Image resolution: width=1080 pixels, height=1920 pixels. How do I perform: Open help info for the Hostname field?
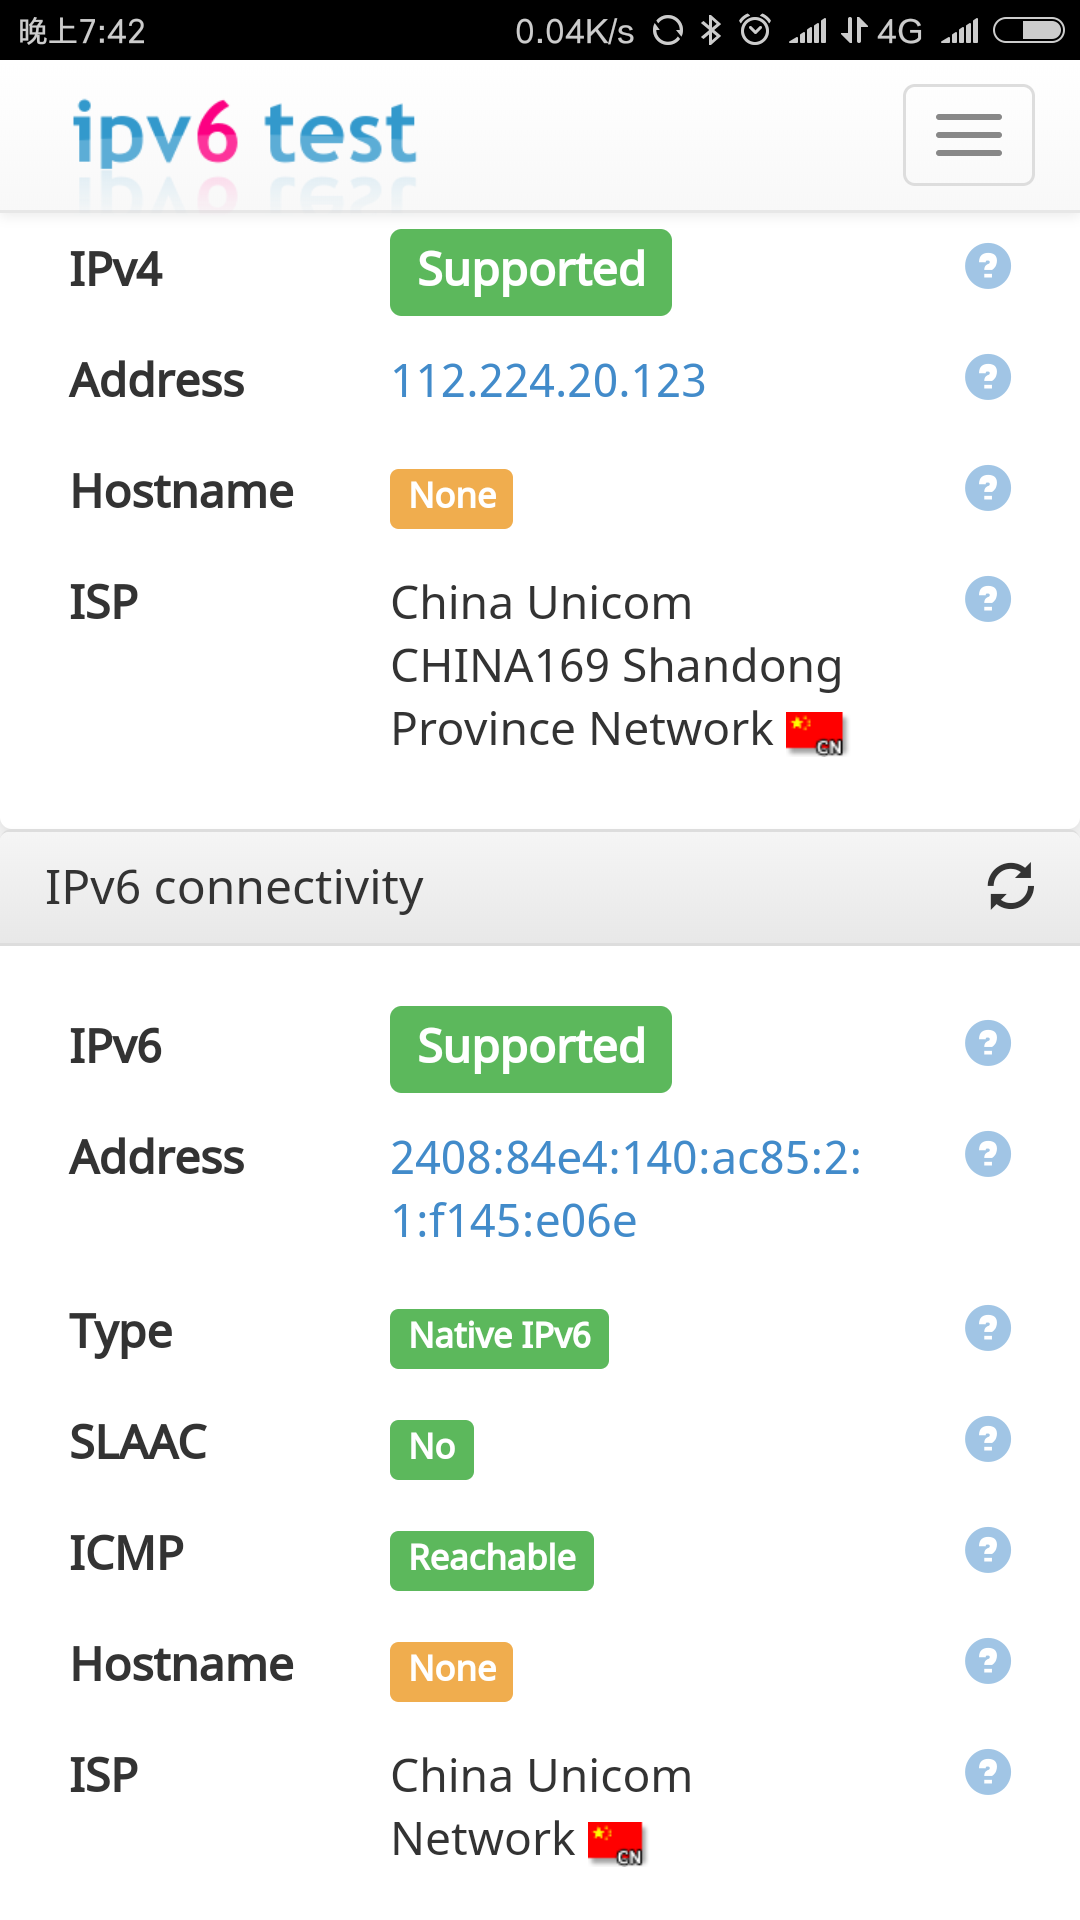coord(987,487)
